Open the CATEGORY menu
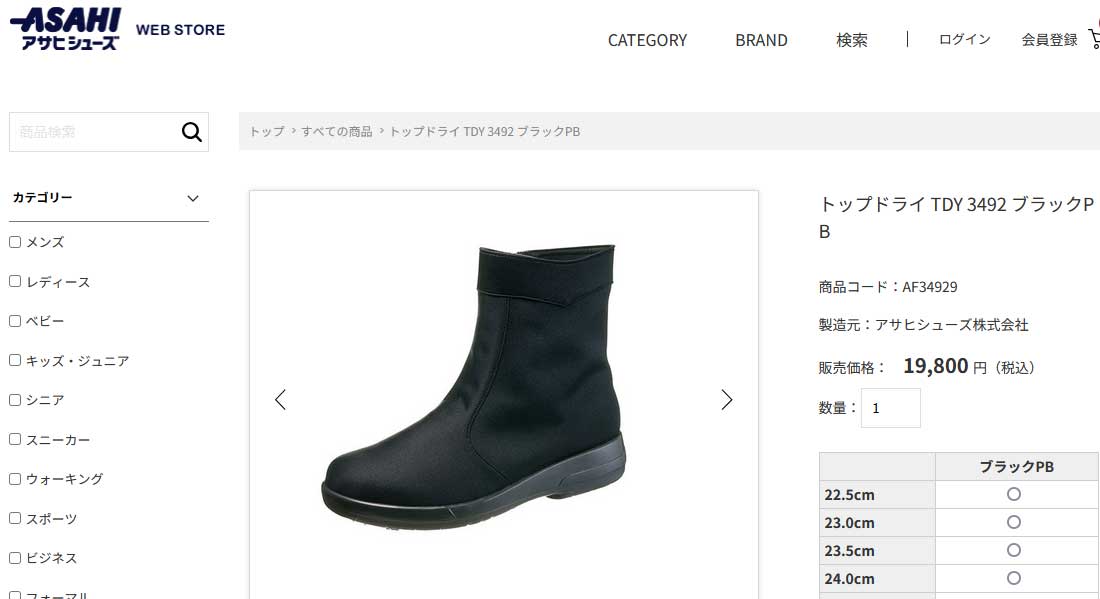Viewport: 1100px width, 599px height. coord(648,41)
